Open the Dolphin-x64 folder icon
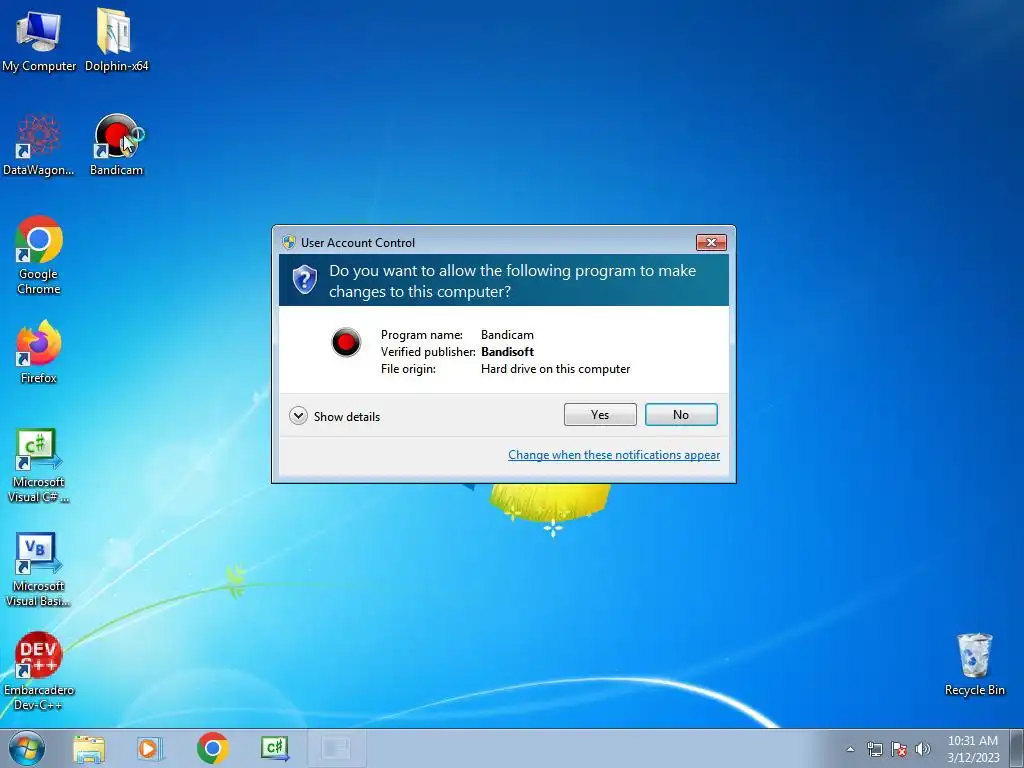This screenshot has width=1024, height=768. tap(116, 40)
